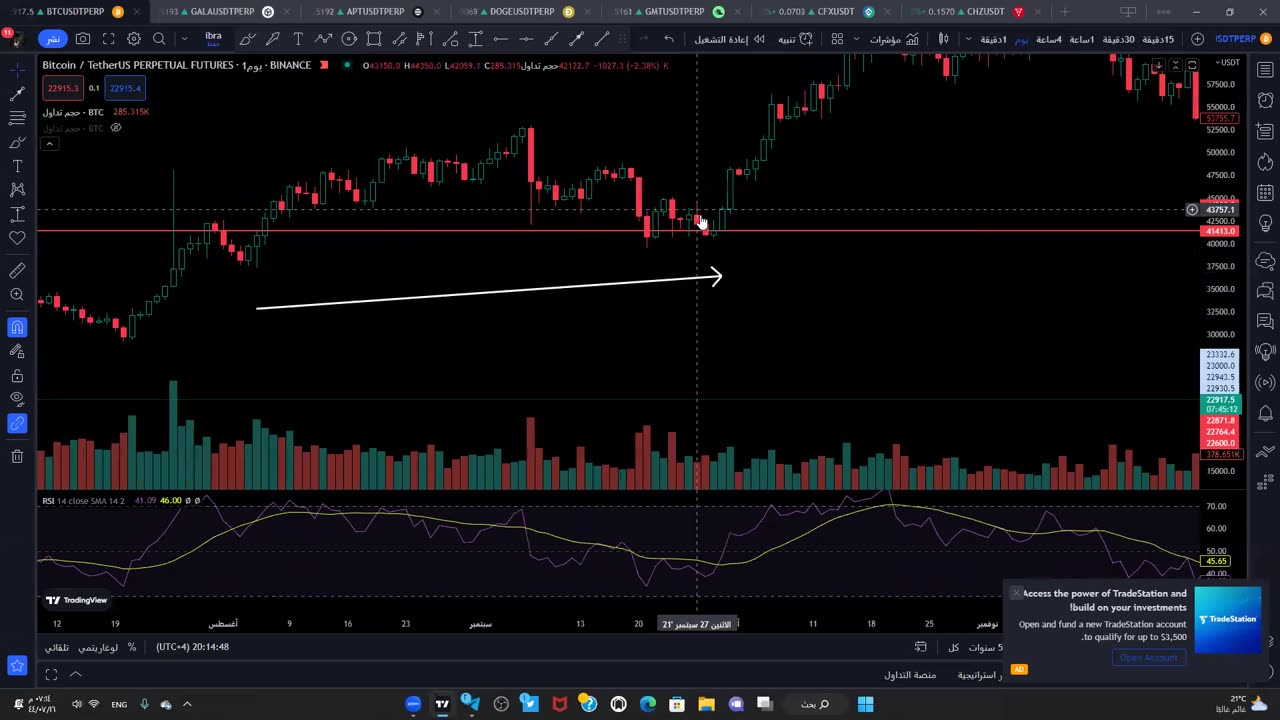Create an alert with the alarm clock button
Screen dimensions: 1280x720
tap(797, 39)
